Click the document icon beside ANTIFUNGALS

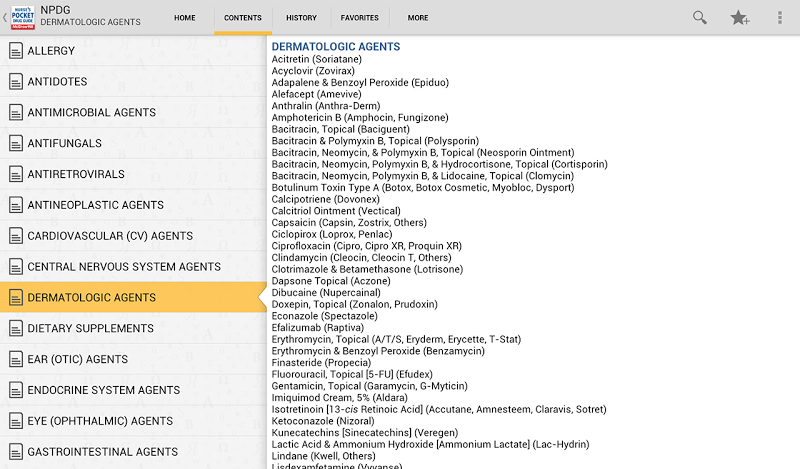[x=16, y=143]
